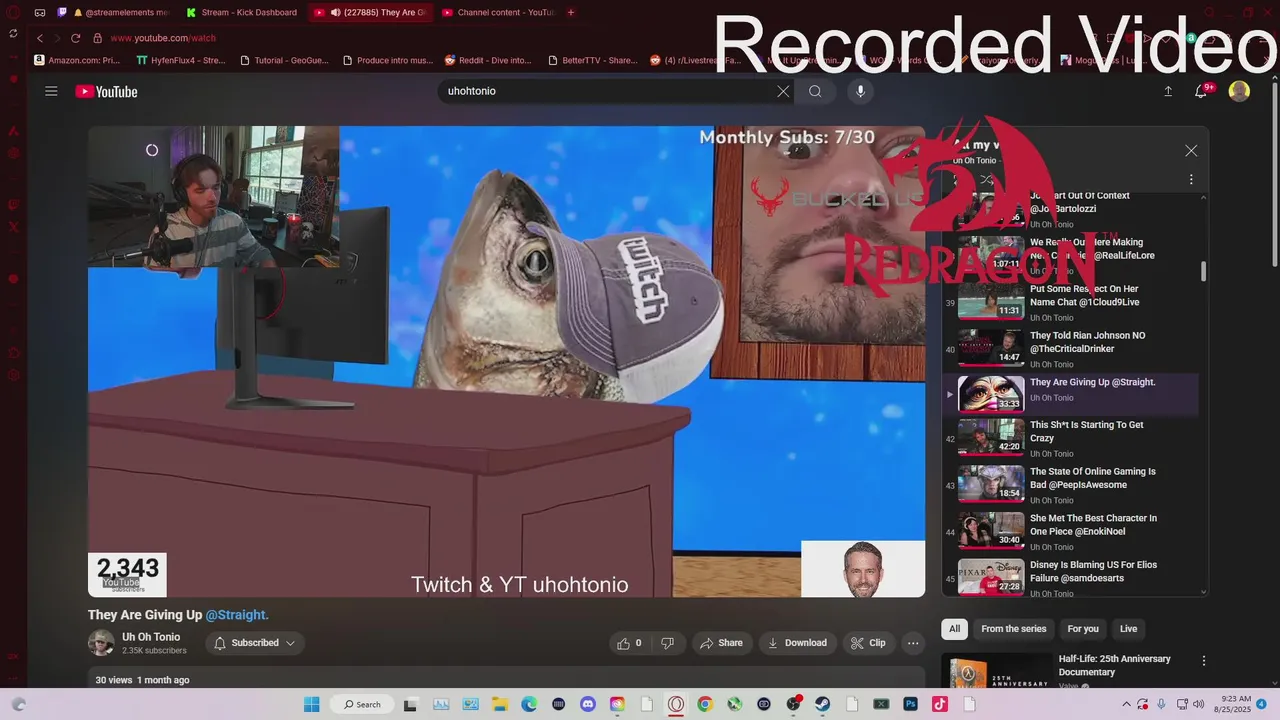This screenshot has width=1280, height=720.
Task: Open the Reddit - Dive into bookmark
Action: coord(488,60)
